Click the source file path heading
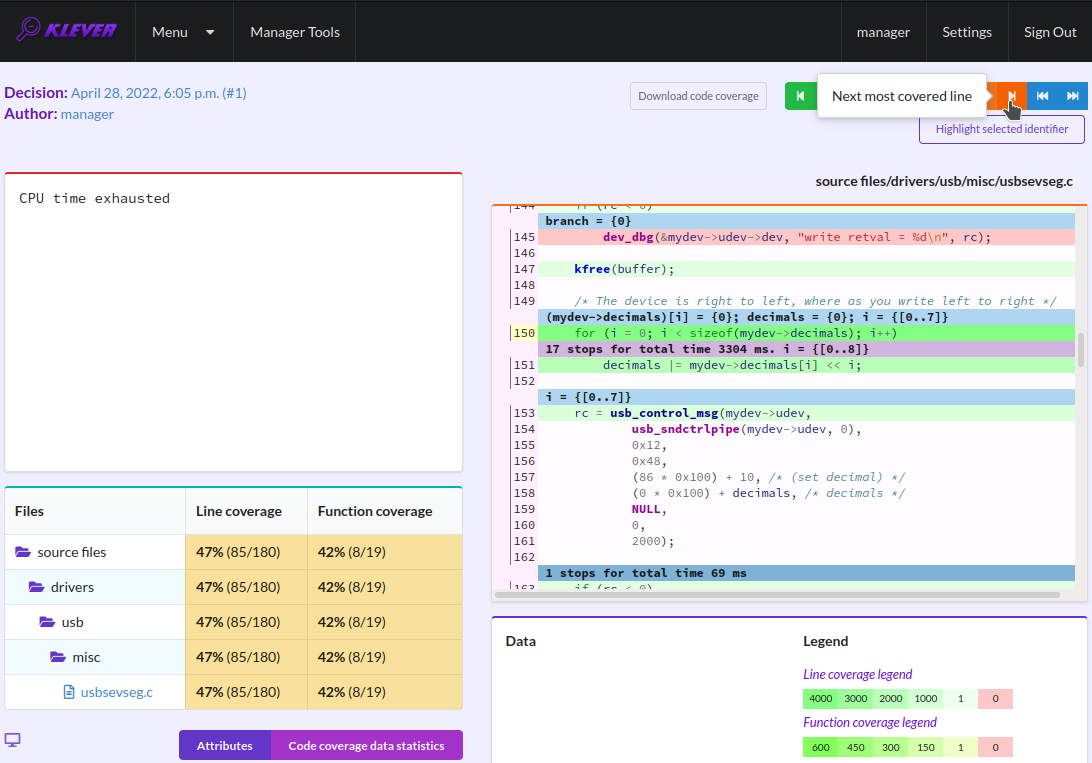Viewport: 1092px width, 763px height. (x=944, y=181)
